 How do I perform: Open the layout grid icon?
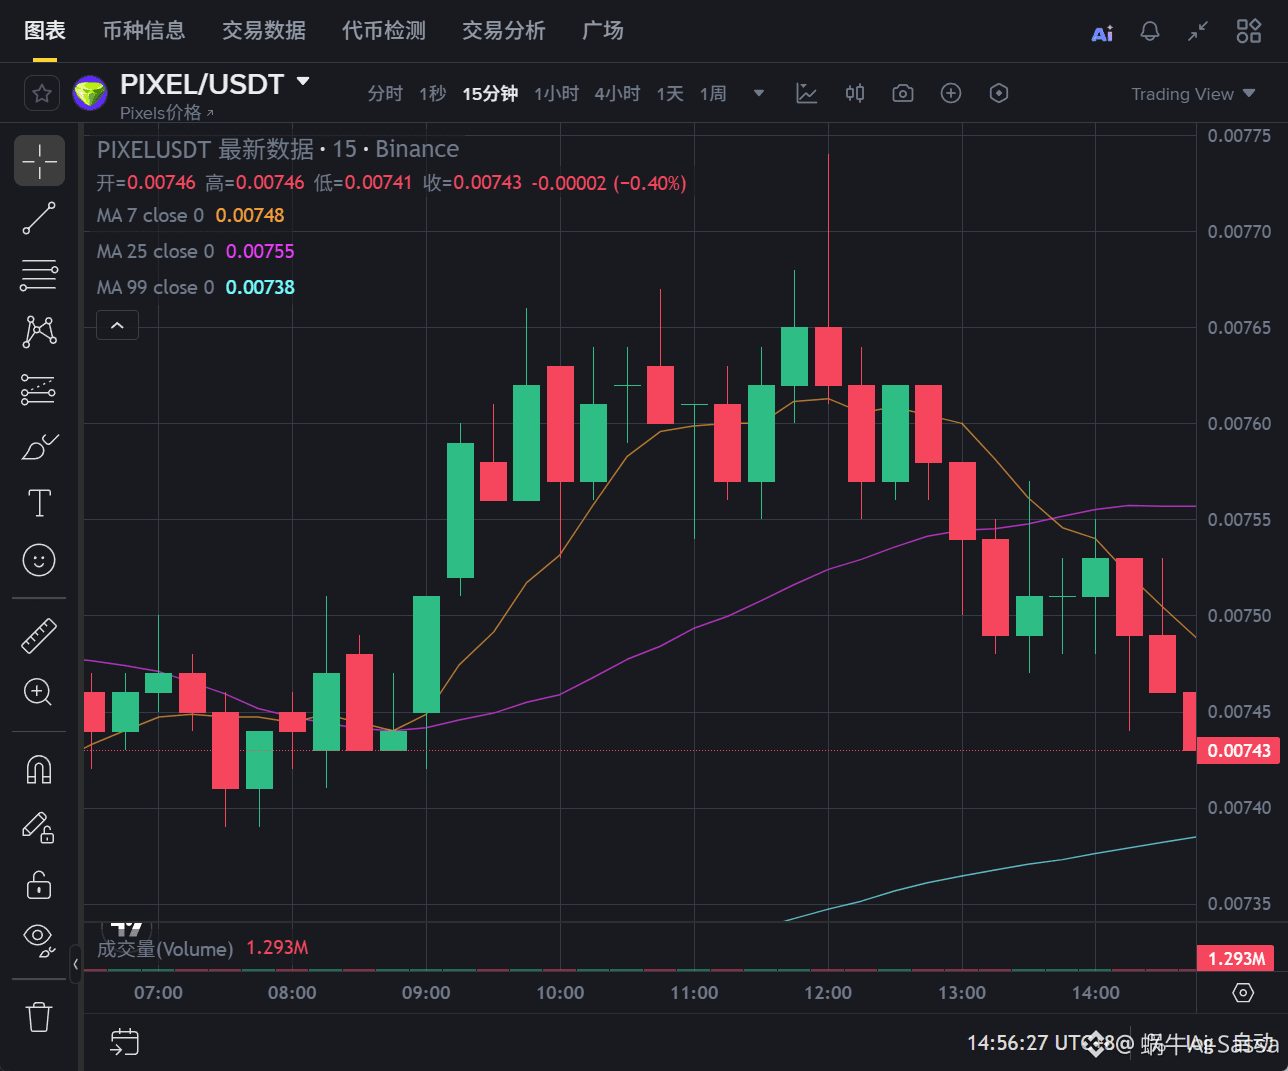pyautogui.click(x=1249, y=32)
